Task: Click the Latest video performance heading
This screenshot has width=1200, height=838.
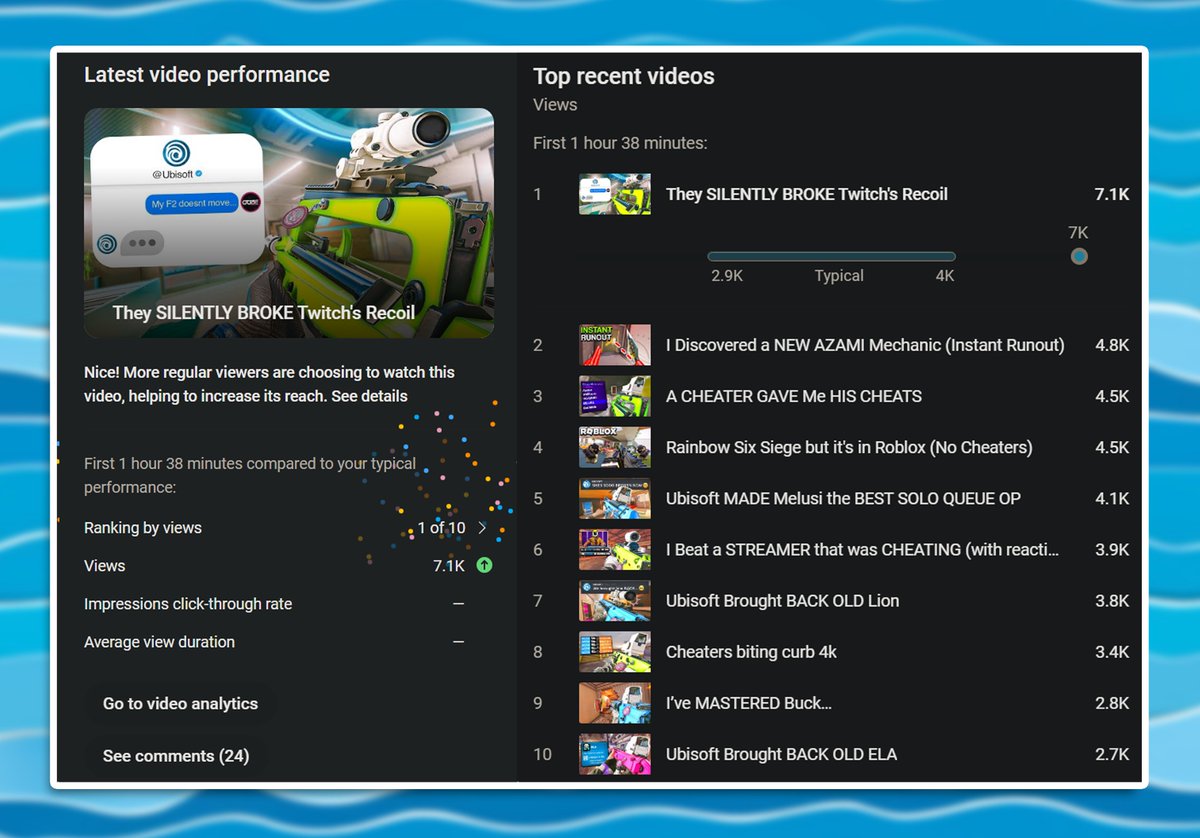Action: tap(207, 75)
